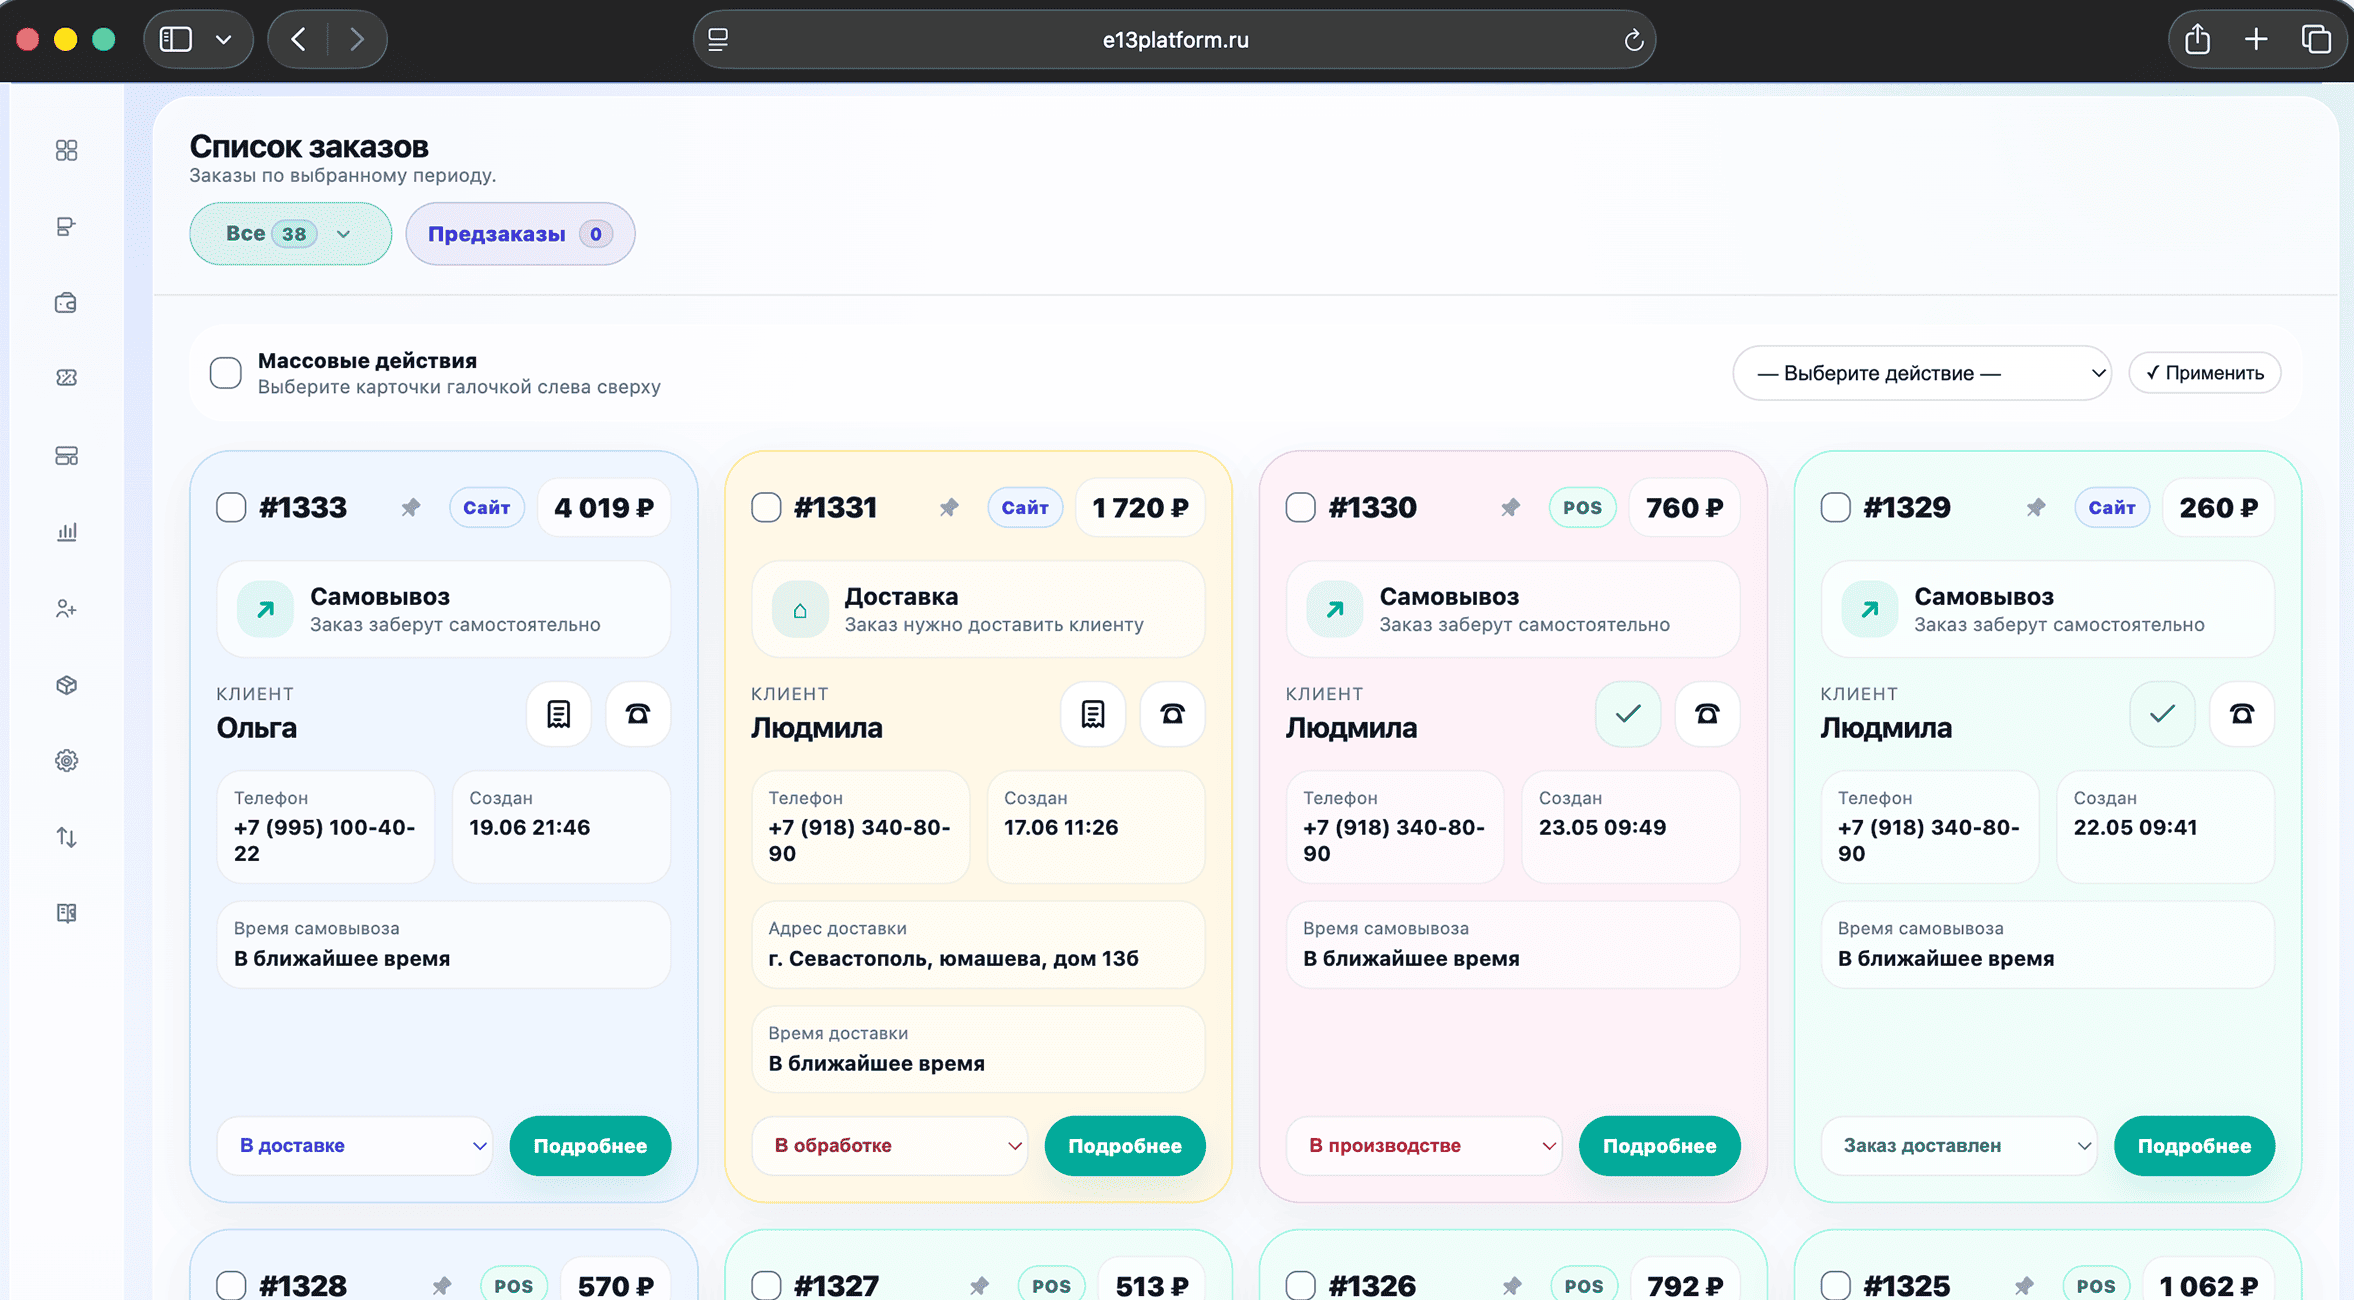Screen dimensions: 2354x1300
Task: Click the Доставка house icon on #1331
Action: point(800,609)
